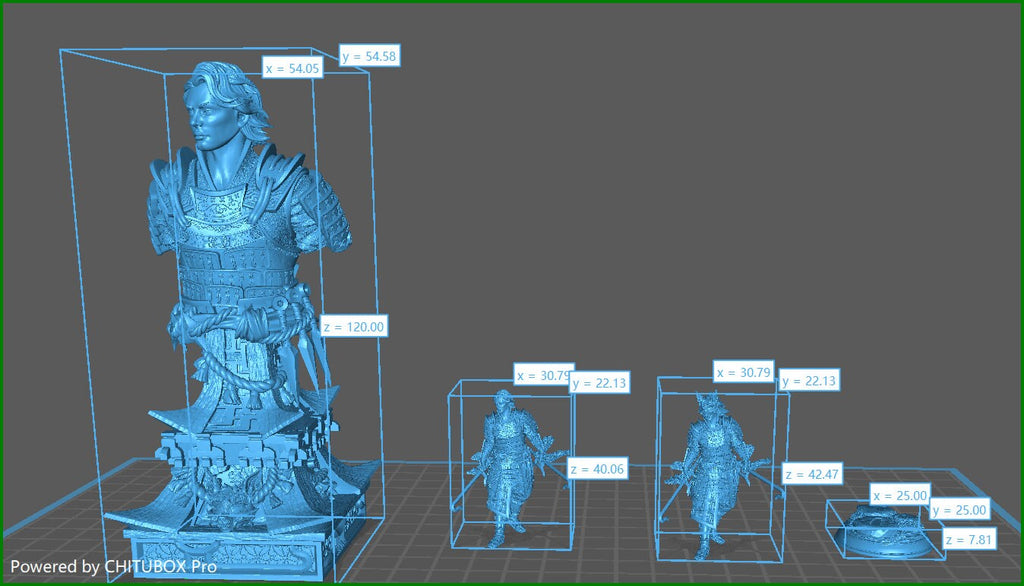Image resolution: width=1024 pixels, height=586 pixels.
Task: Click the z = 40.06 label
Action: click(x=598, y=468)
